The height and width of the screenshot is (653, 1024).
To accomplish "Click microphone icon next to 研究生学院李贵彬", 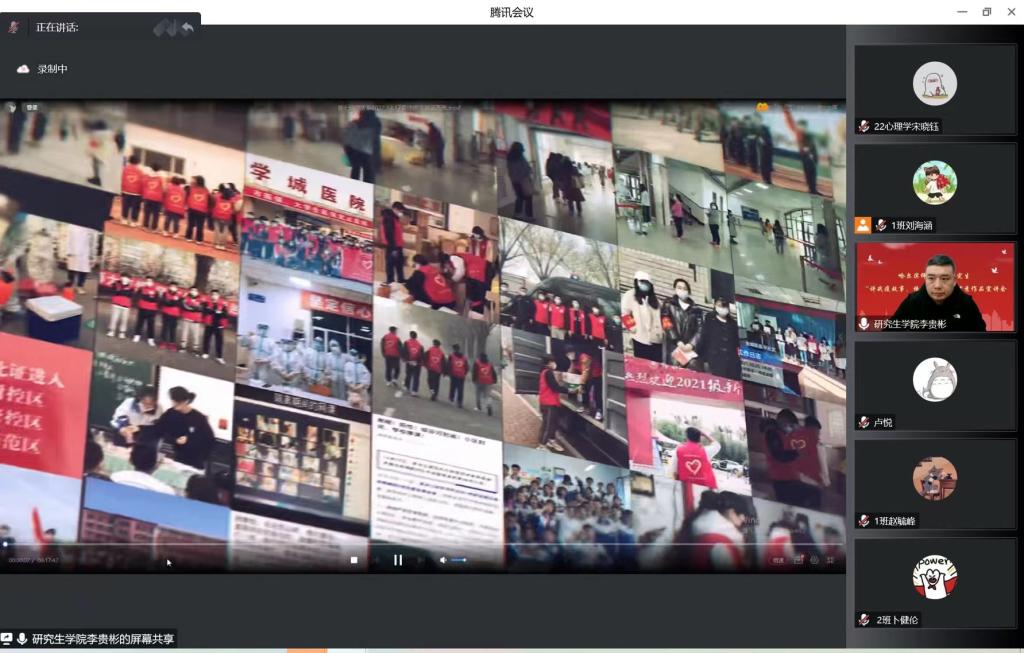I will [864, 324].
